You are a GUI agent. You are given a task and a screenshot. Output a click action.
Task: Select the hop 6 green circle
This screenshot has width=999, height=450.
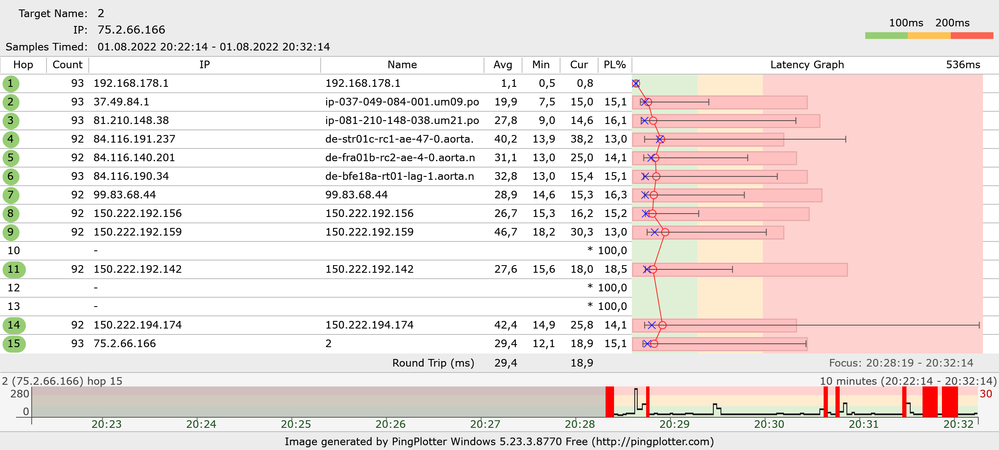pyautogui.click(x=11, y=177)
